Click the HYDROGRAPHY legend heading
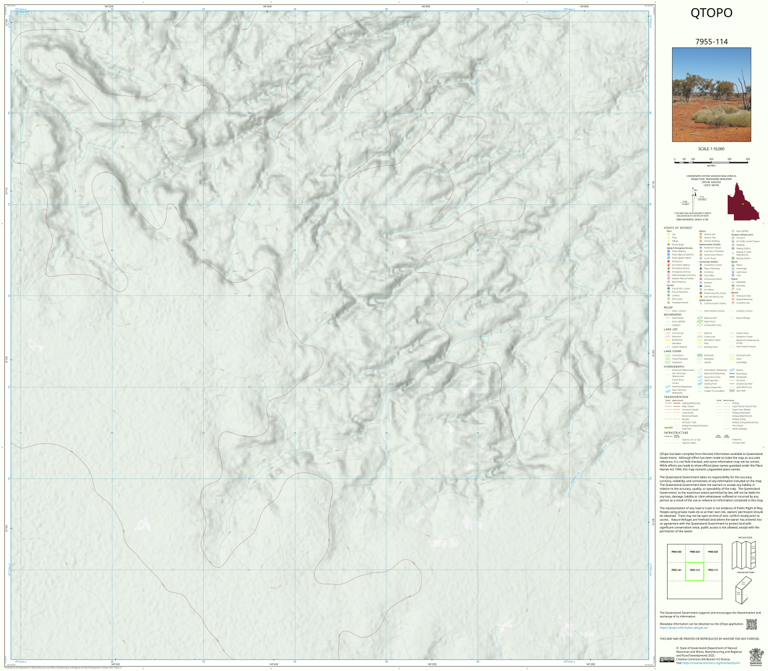Screen dimensions: 768x671 click(x=674, y=366)
